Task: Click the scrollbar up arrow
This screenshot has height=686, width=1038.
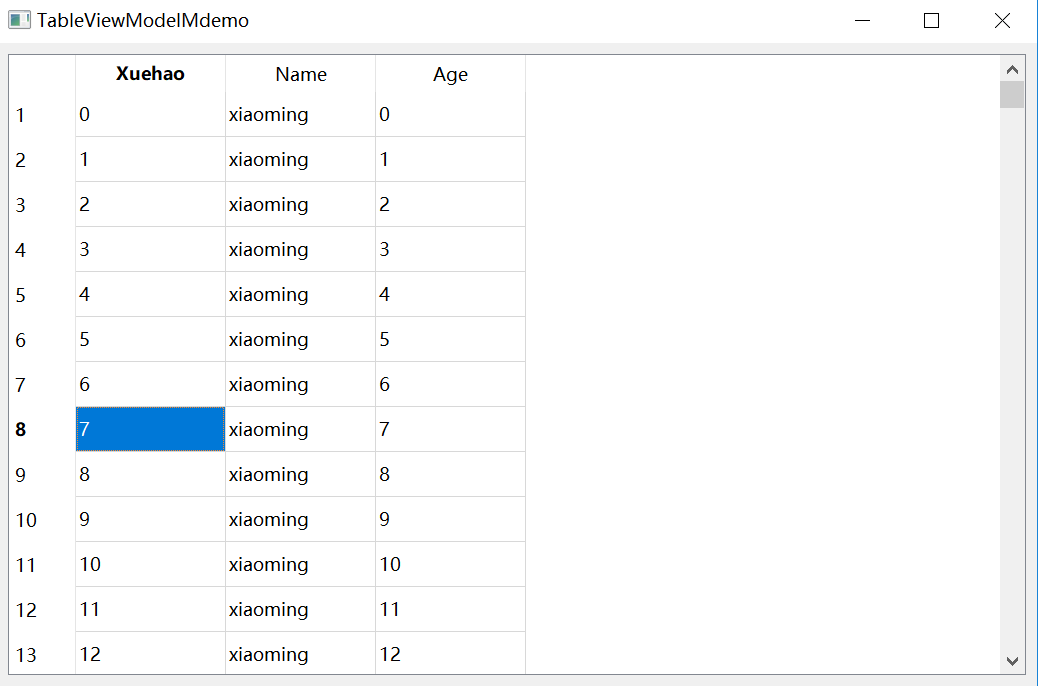Action: 1012,70
